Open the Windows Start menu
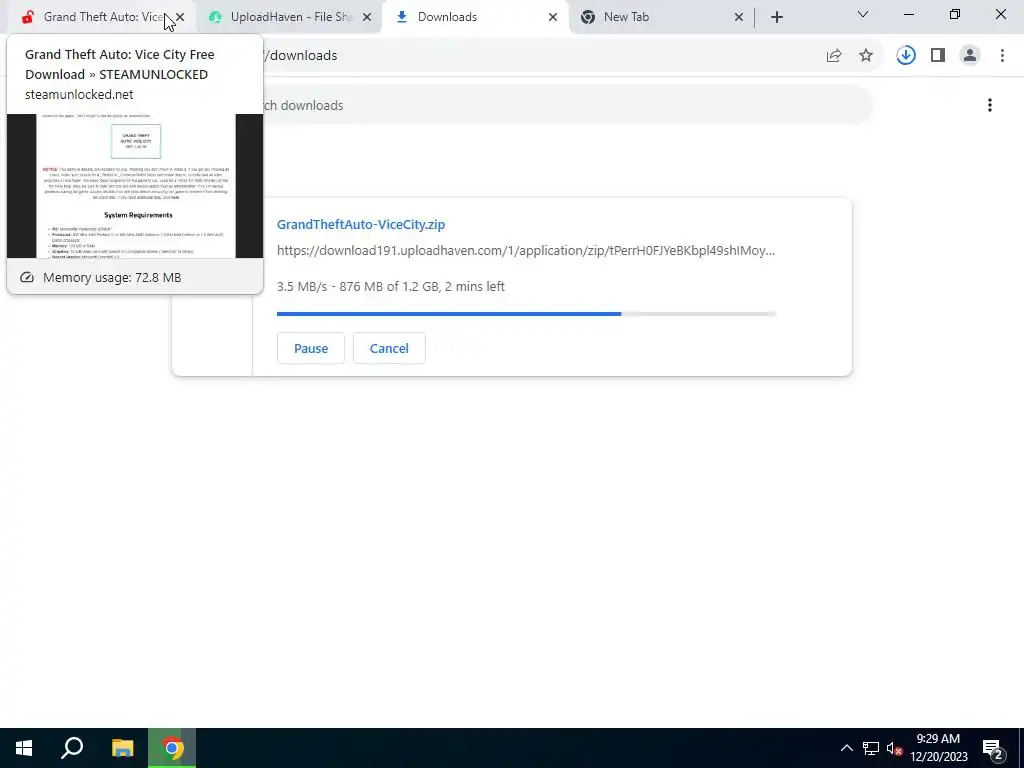The height and width of the screenshot is (768, 1024). 24,748
